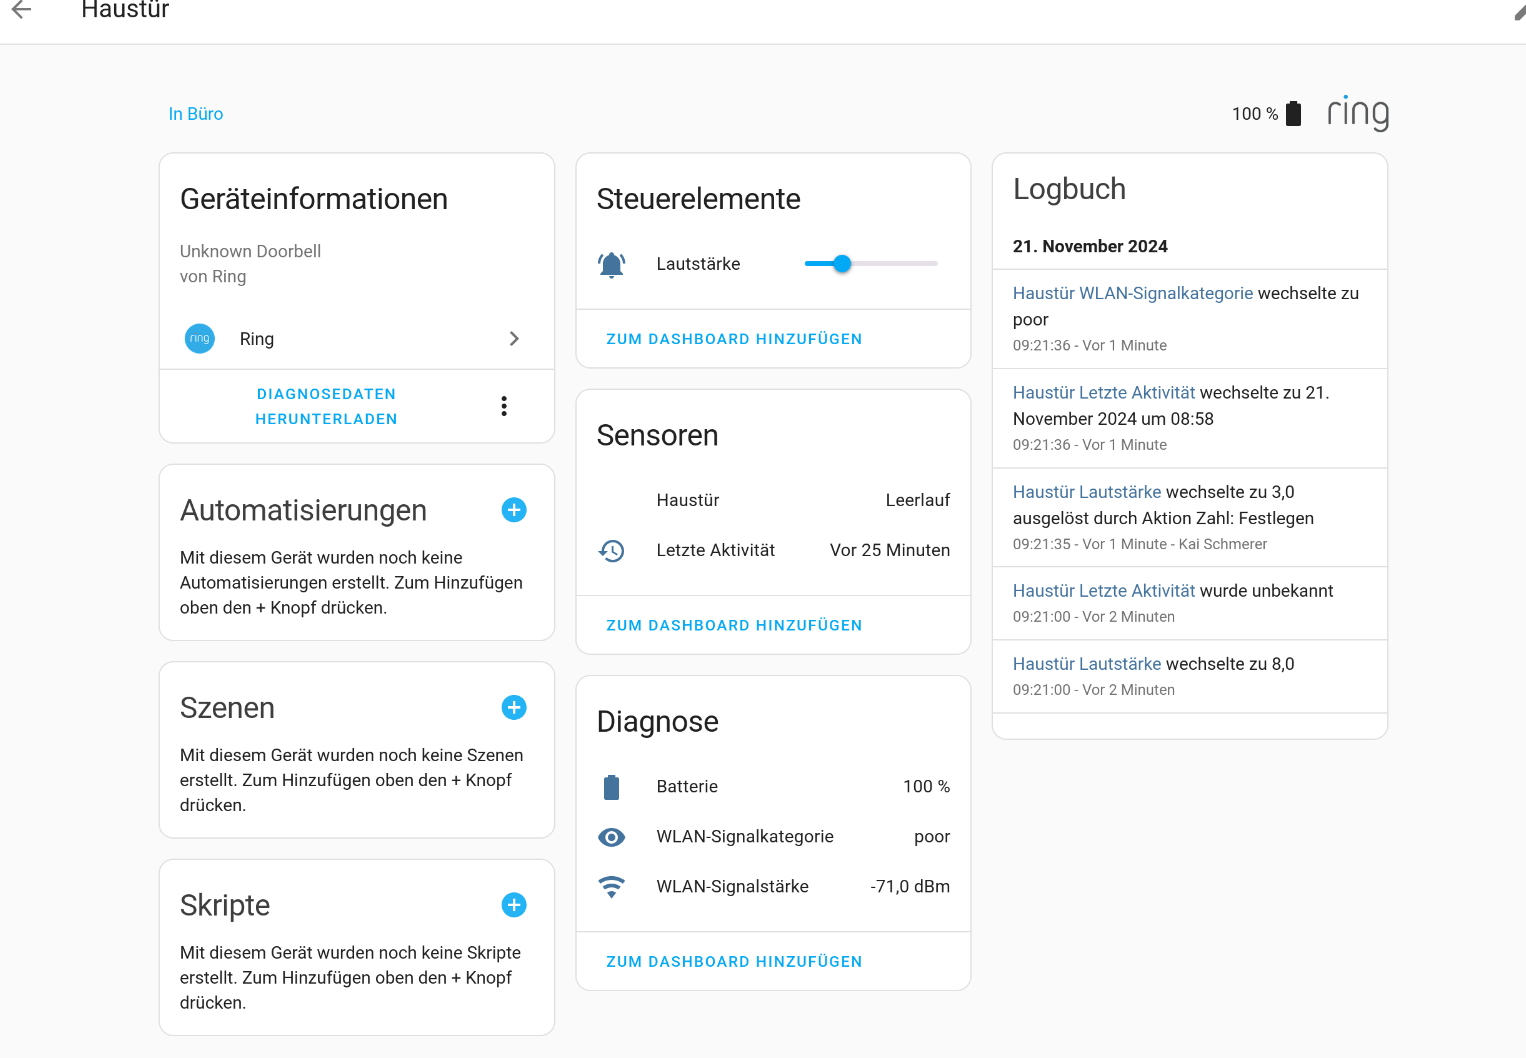Click the Batterie icon in Diagnose
The height and width of the screenshot is (1058, 1526).
(612, 787)
